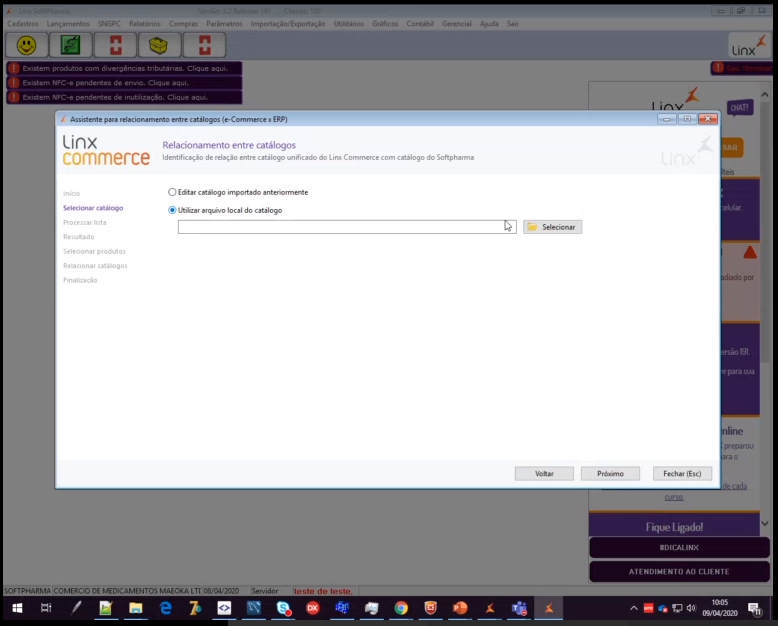This screenshot has height=626, width=778.
Task: Open the Parâmetros menu
Action: [x=224, y=24]
